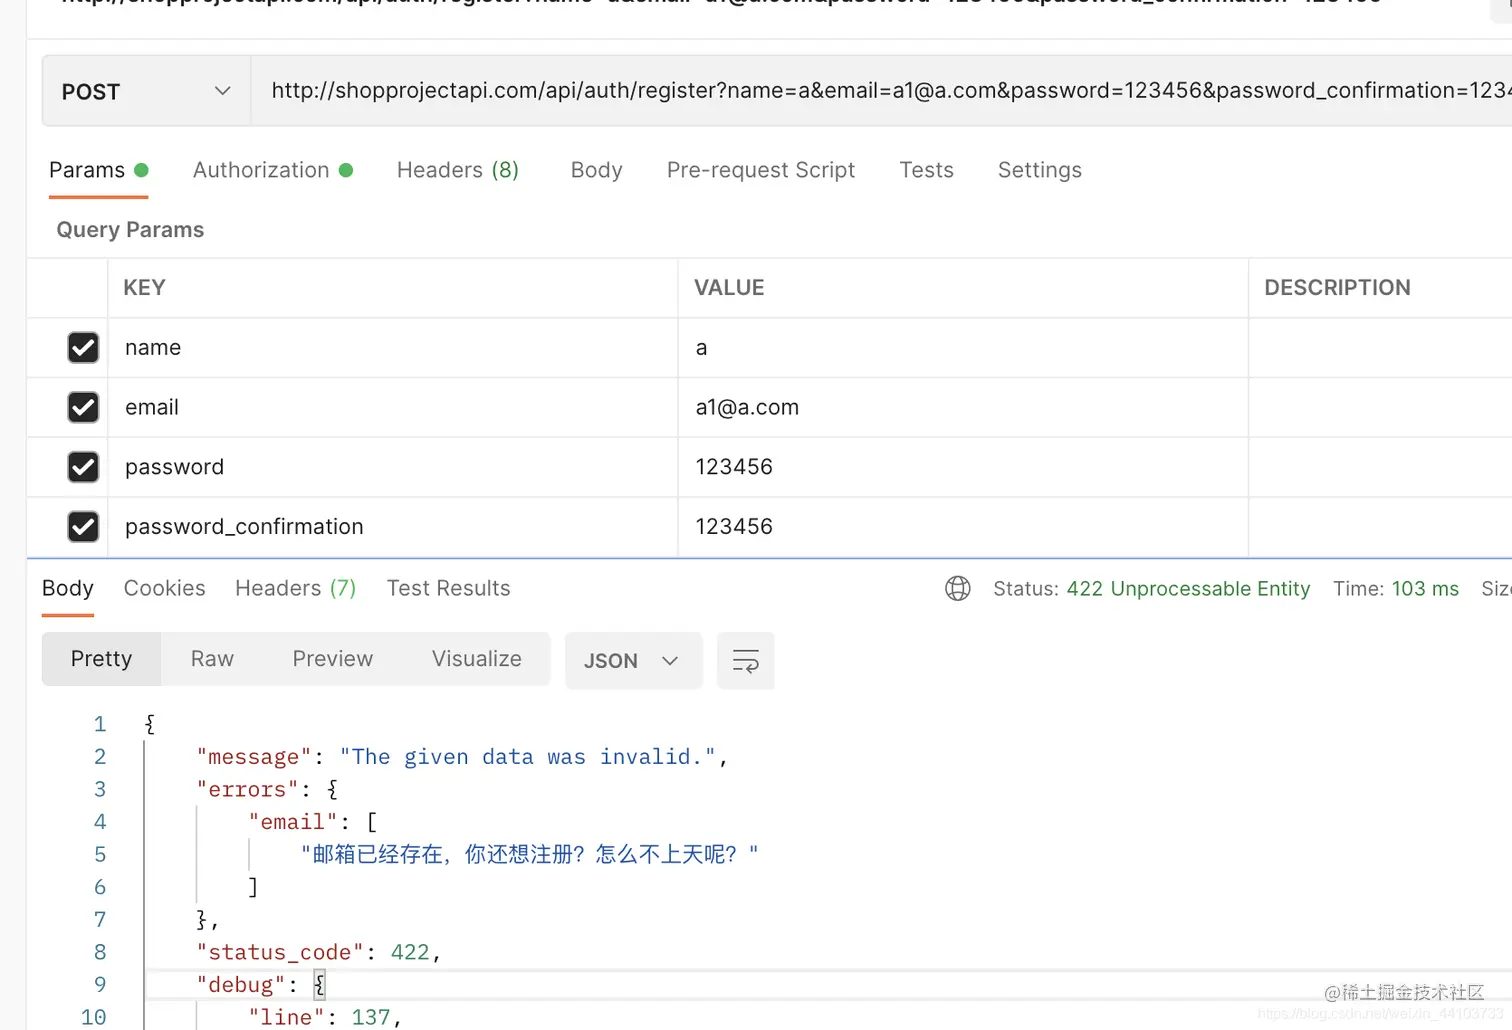This screenshot has width=1512, height=1030.
Task: Click the DESCRIPTION column header
Action: [1337, 288]
